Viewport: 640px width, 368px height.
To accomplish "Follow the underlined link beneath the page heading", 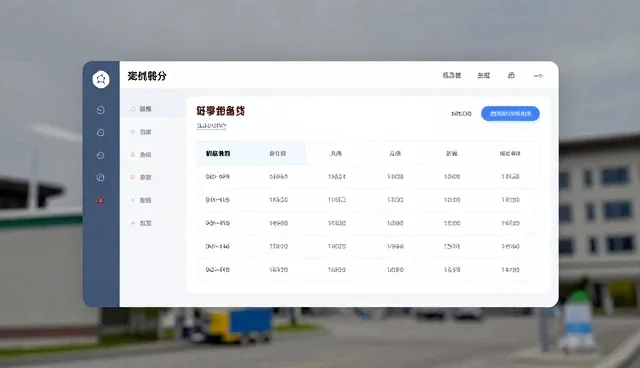I will (x=211, y=126).
